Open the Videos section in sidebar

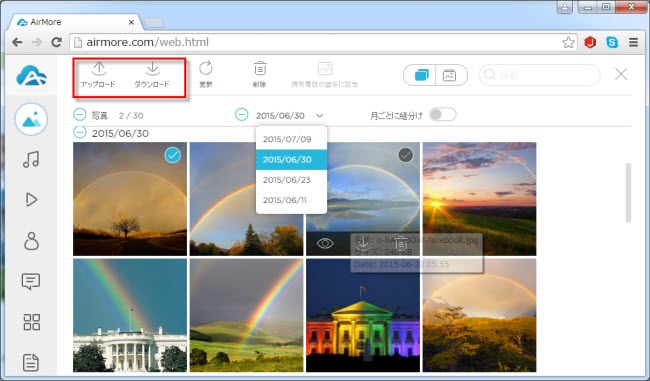pyautogui.click(x=32, y=199)
